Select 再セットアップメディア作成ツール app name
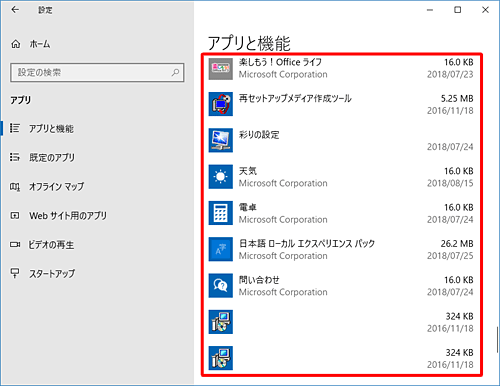The width and height of the screenshot is (500, 386). click(x=295, y=98)
